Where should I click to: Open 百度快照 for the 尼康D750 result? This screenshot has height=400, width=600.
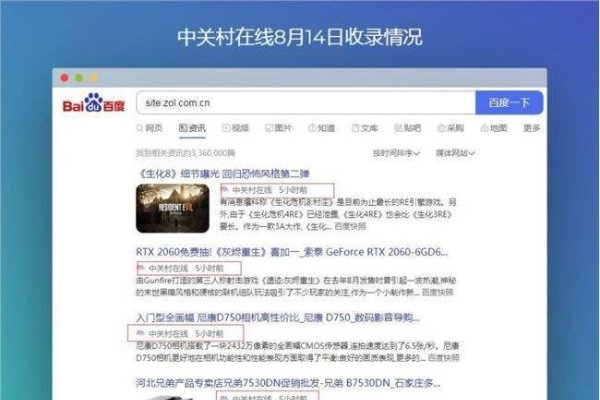click(x=443, y=358)
